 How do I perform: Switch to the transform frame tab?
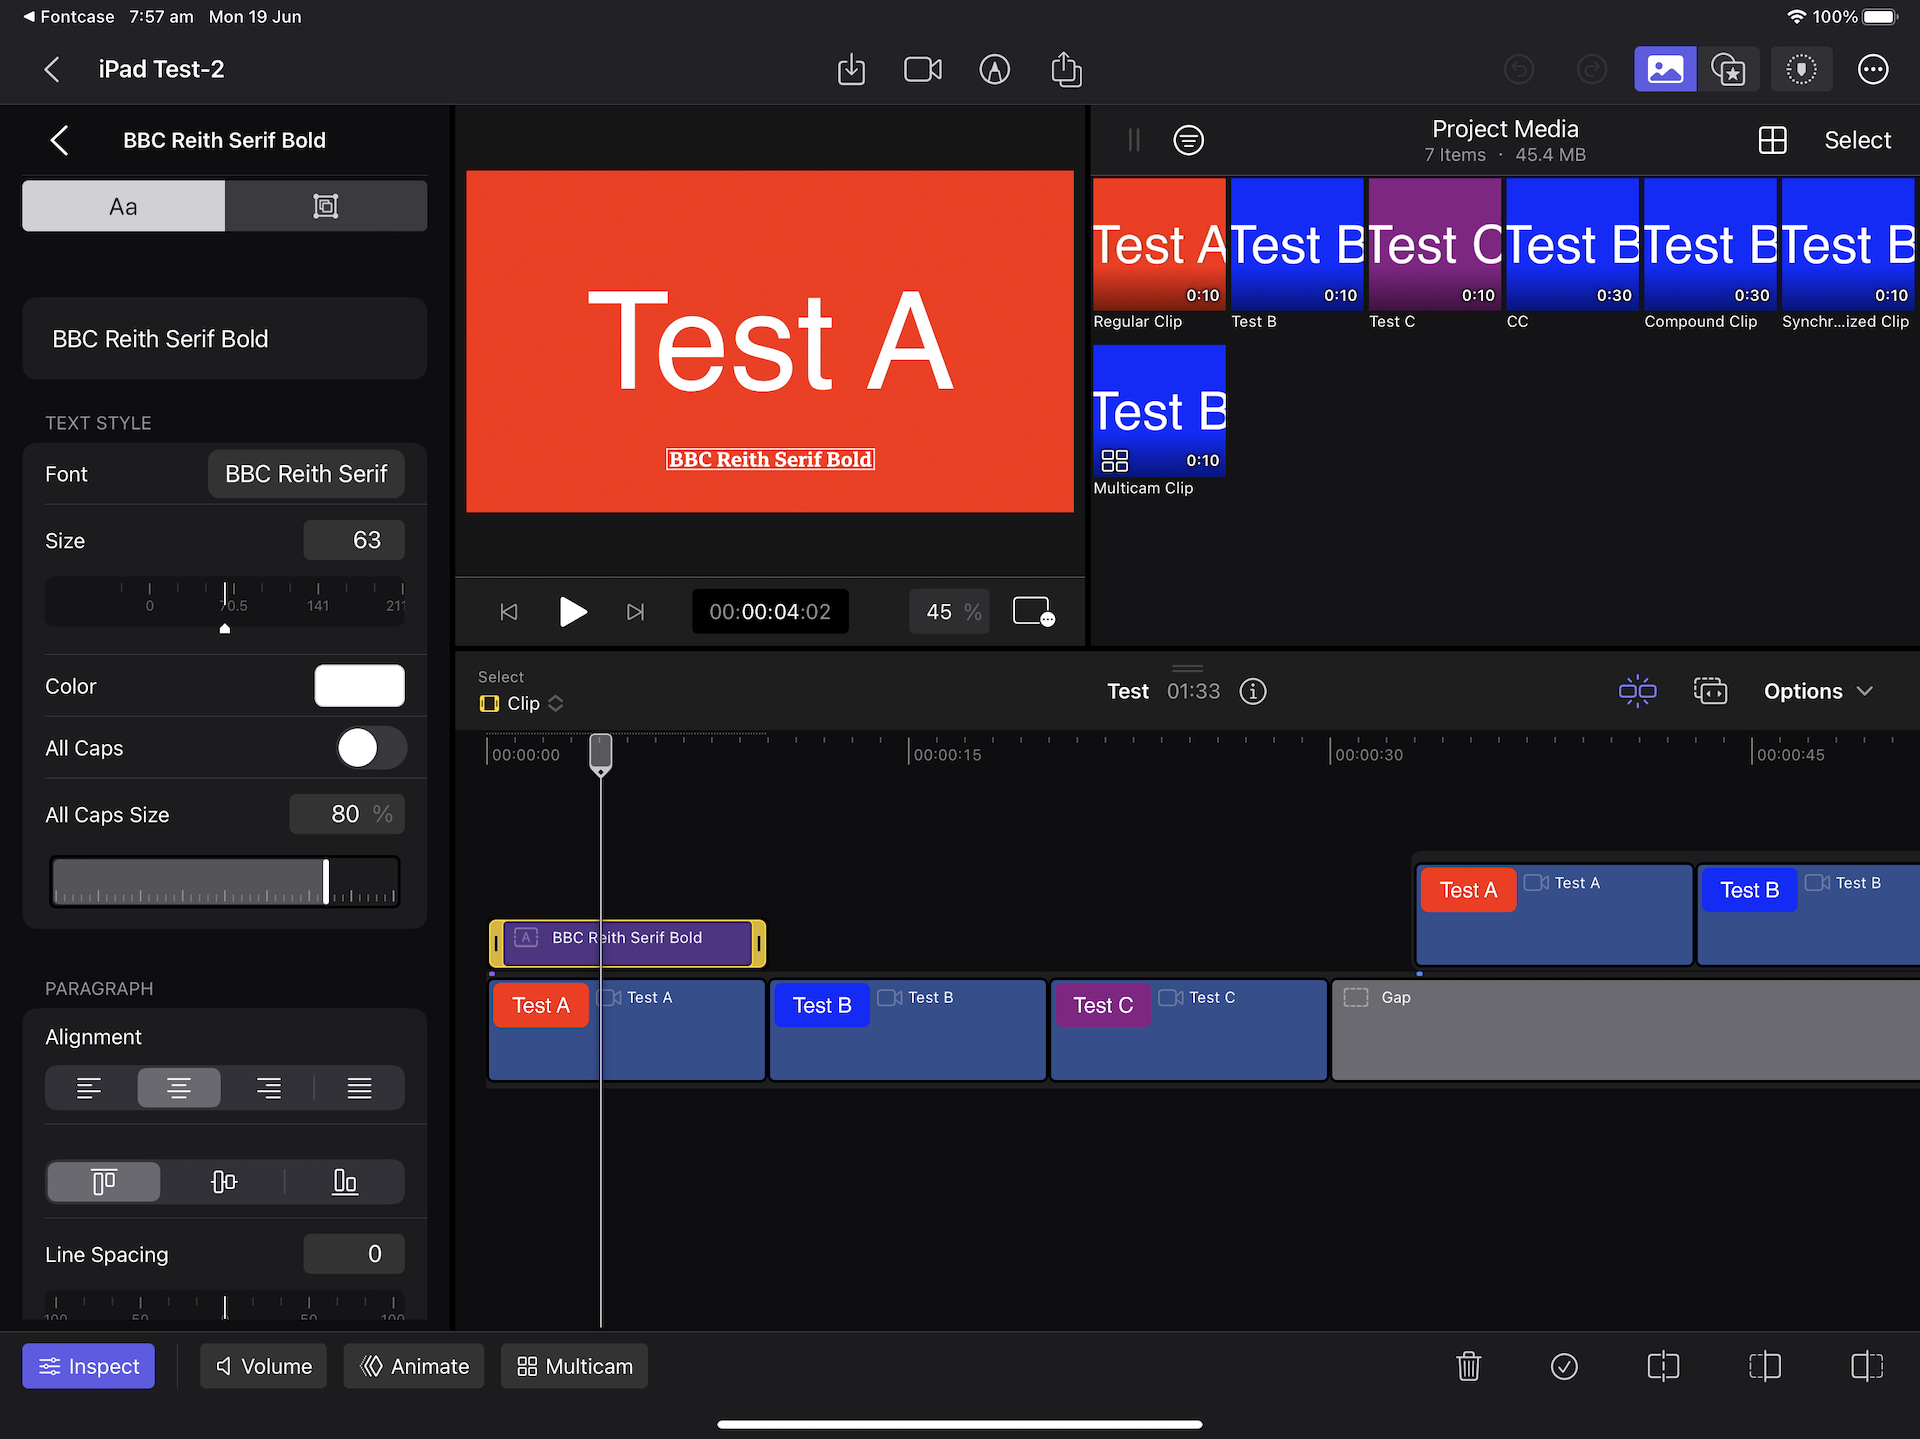(x=326, y=207)
